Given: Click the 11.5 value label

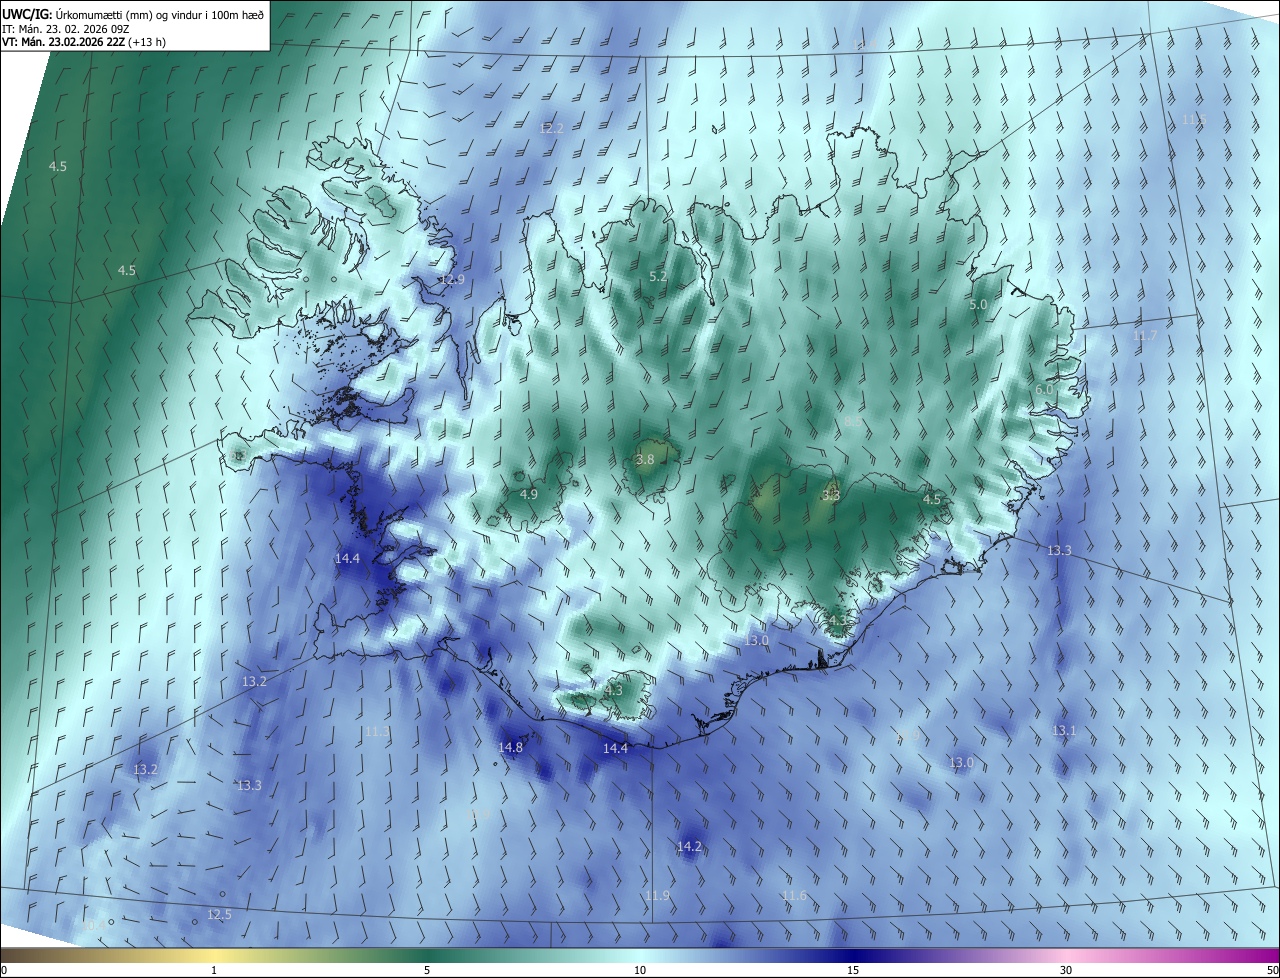Looking at the screenshot, I should tap(1194, 120).
